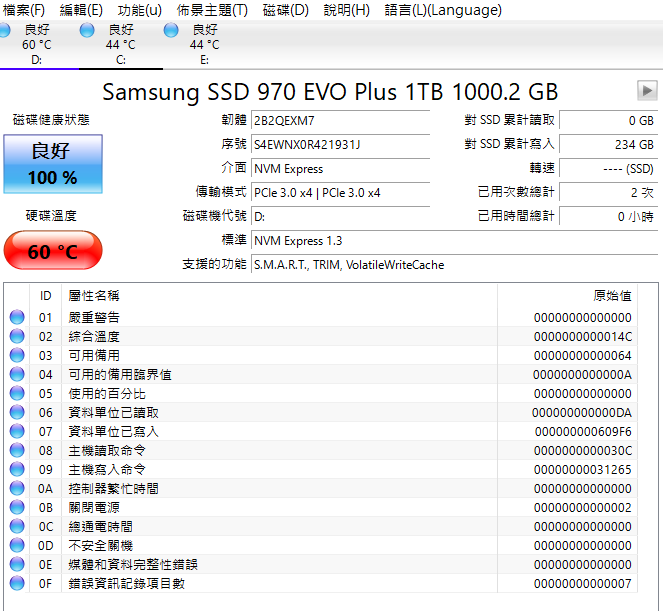This screenshot has width=663, height=611.
Task: Click the supported features field with TRIM
Action: pos(455,265)
